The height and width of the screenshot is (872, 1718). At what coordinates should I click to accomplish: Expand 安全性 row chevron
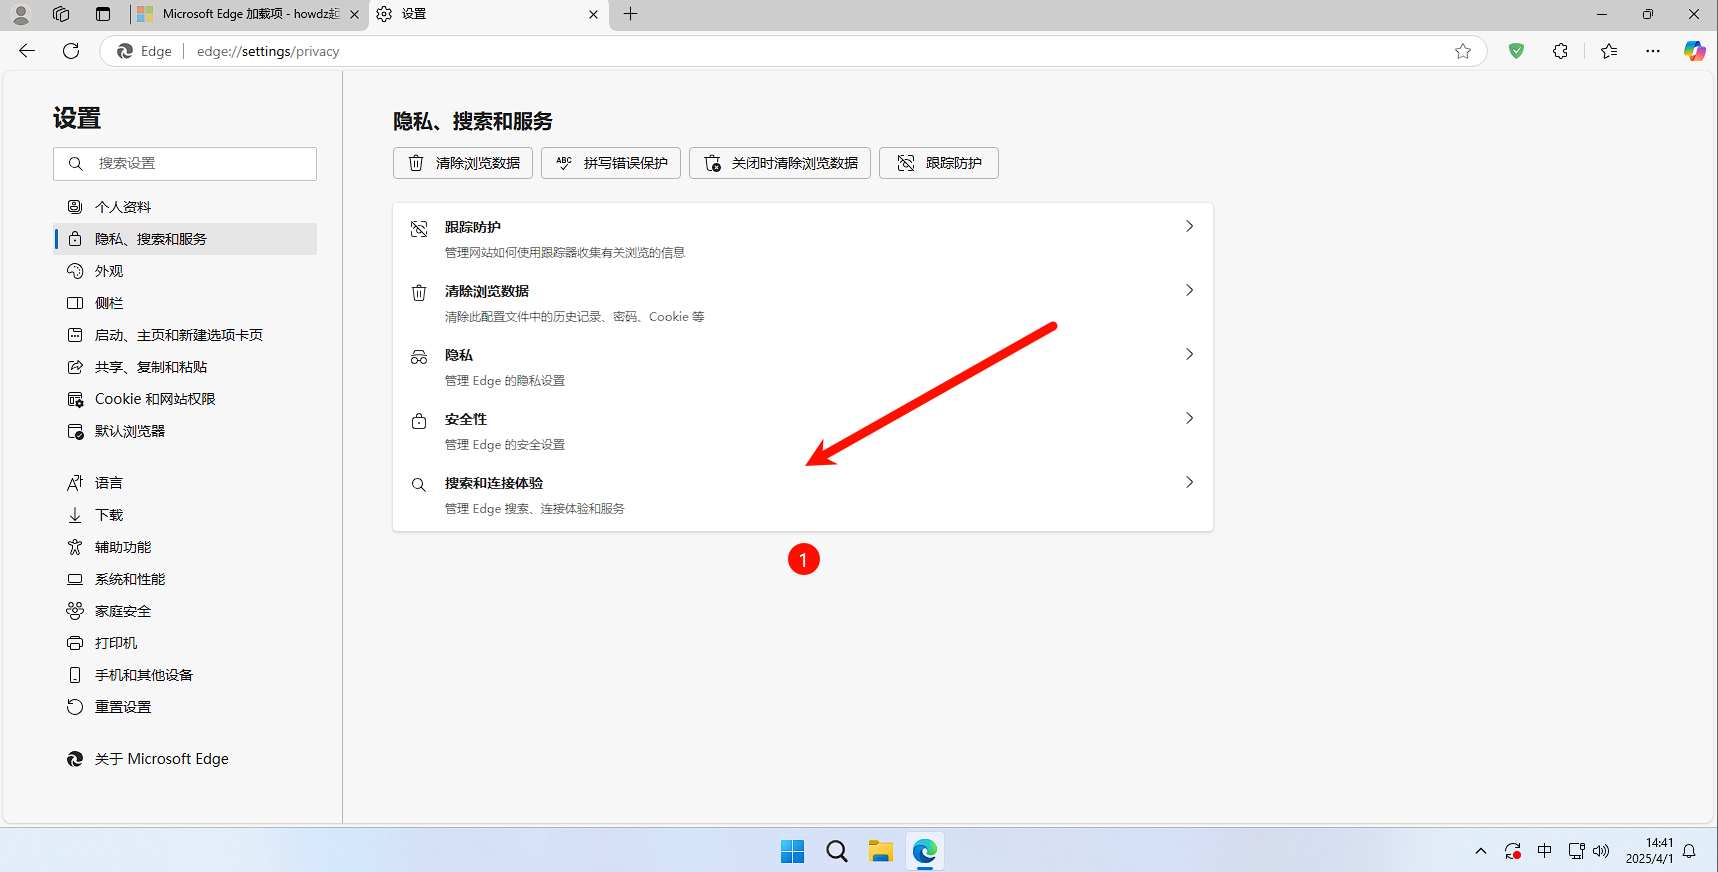point(1189,418)
